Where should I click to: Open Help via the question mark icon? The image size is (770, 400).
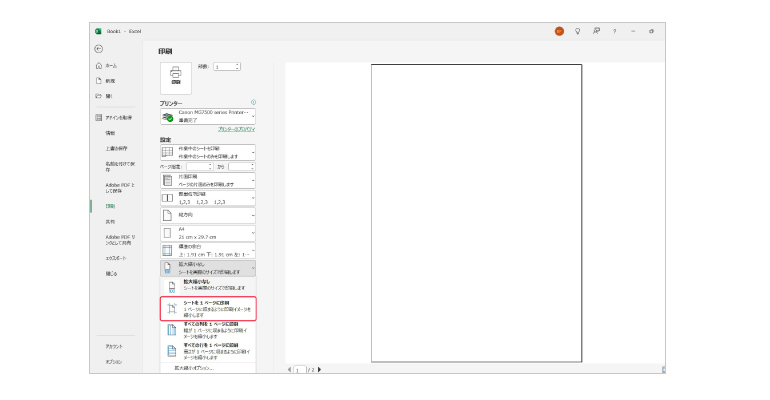(614, 31)
